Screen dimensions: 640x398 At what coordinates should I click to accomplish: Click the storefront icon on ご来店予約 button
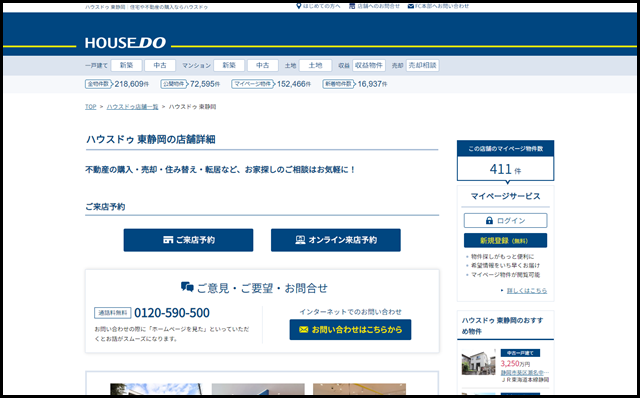click(x=168, y=240)
